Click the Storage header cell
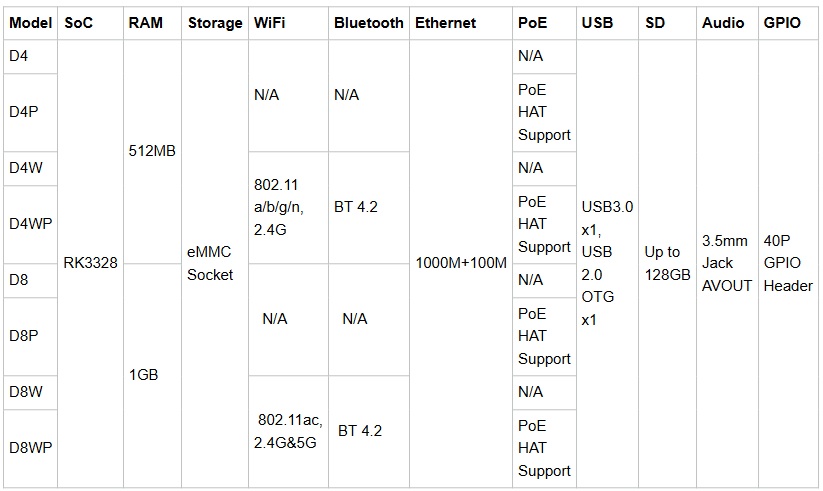Viewport: 823px width, 491px height. click(x=215, y=22)
